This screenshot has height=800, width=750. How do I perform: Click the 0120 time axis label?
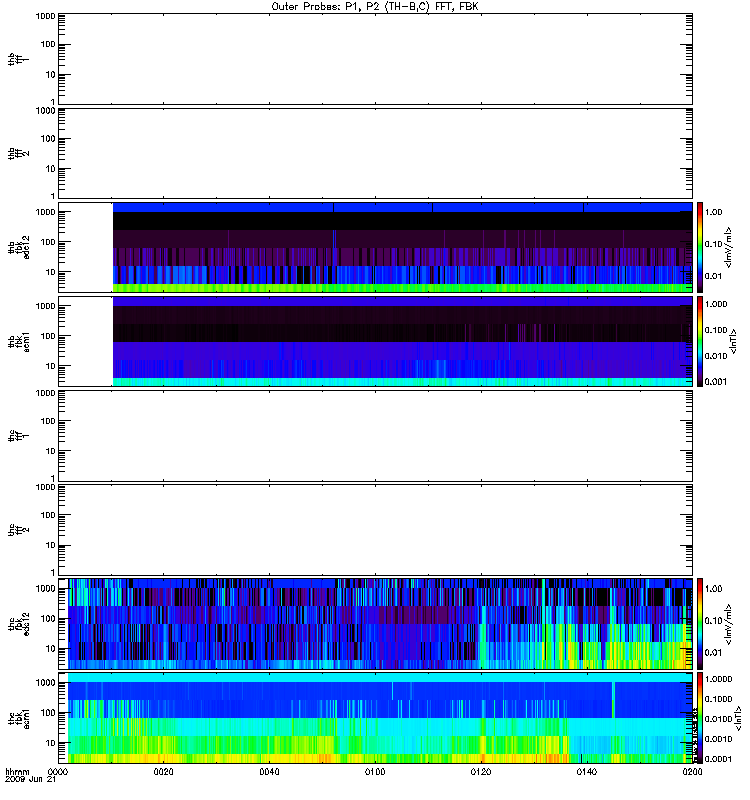481,773
